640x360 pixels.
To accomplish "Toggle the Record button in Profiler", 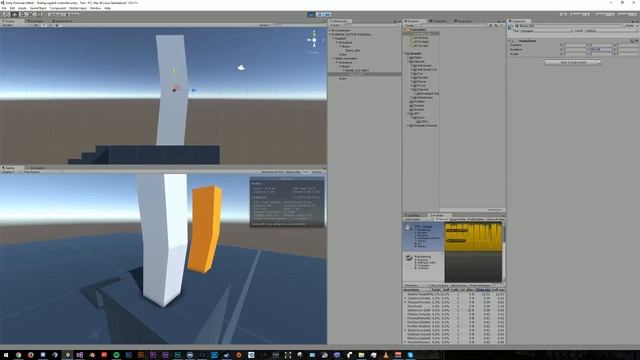I will [x=442, y=220].
